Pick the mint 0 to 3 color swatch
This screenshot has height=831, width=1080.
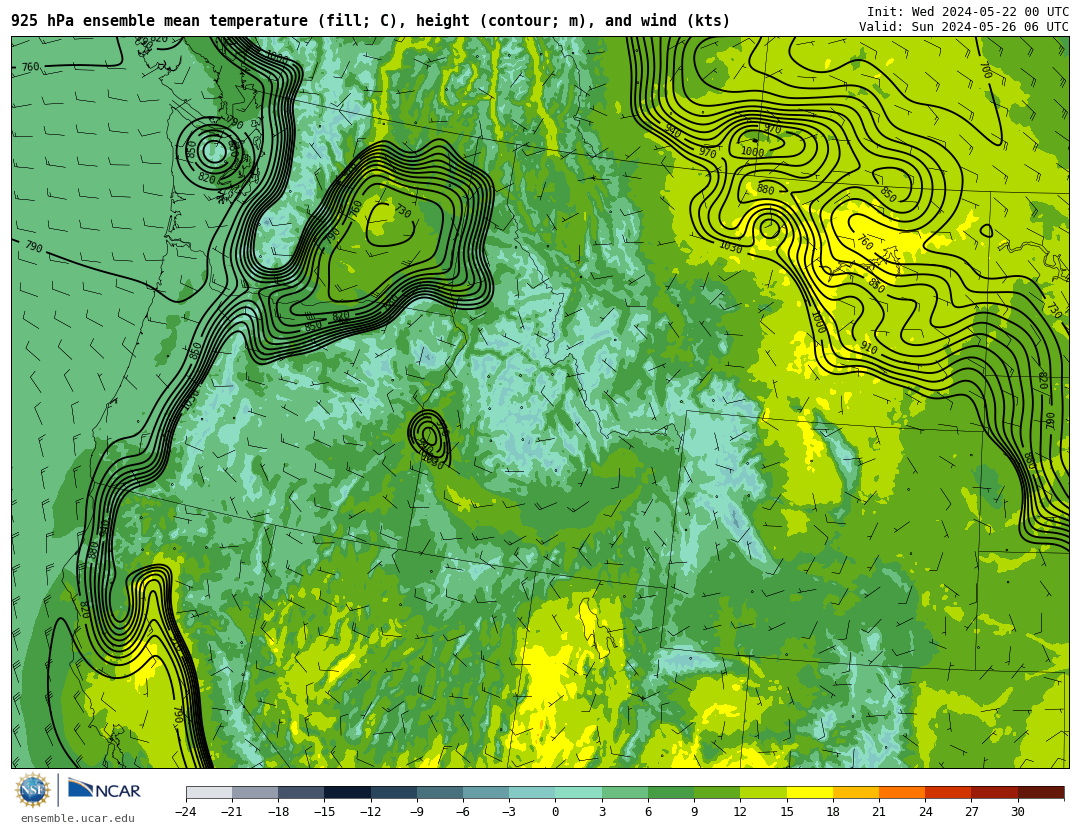click(579, 792)
